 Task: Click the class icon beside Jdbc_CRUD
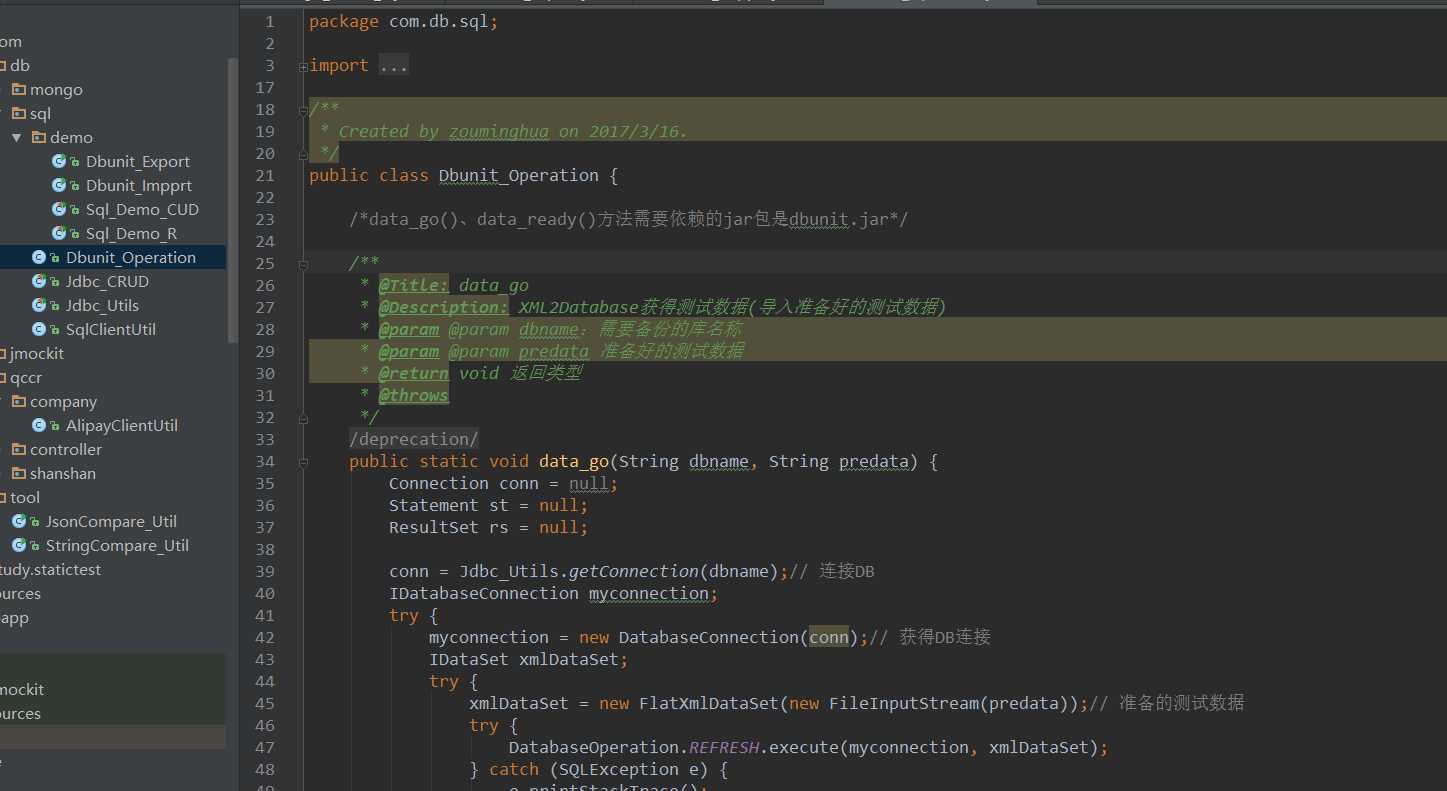(39, 281)
